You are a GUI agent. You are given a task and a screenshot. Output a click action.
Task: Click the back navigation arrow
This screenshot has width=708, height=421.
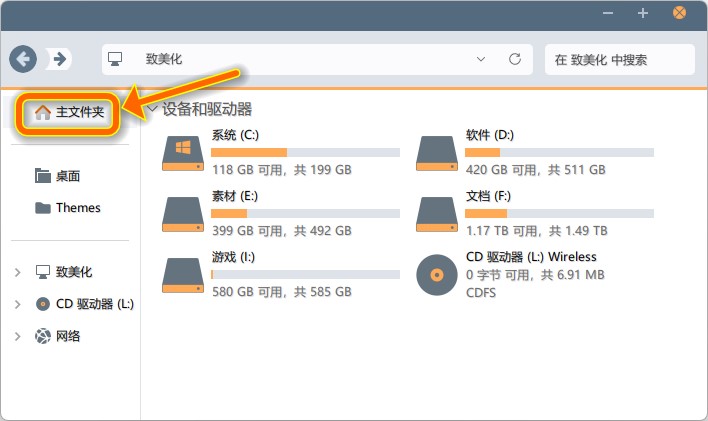pyautogui.click(x=23, y=59)
